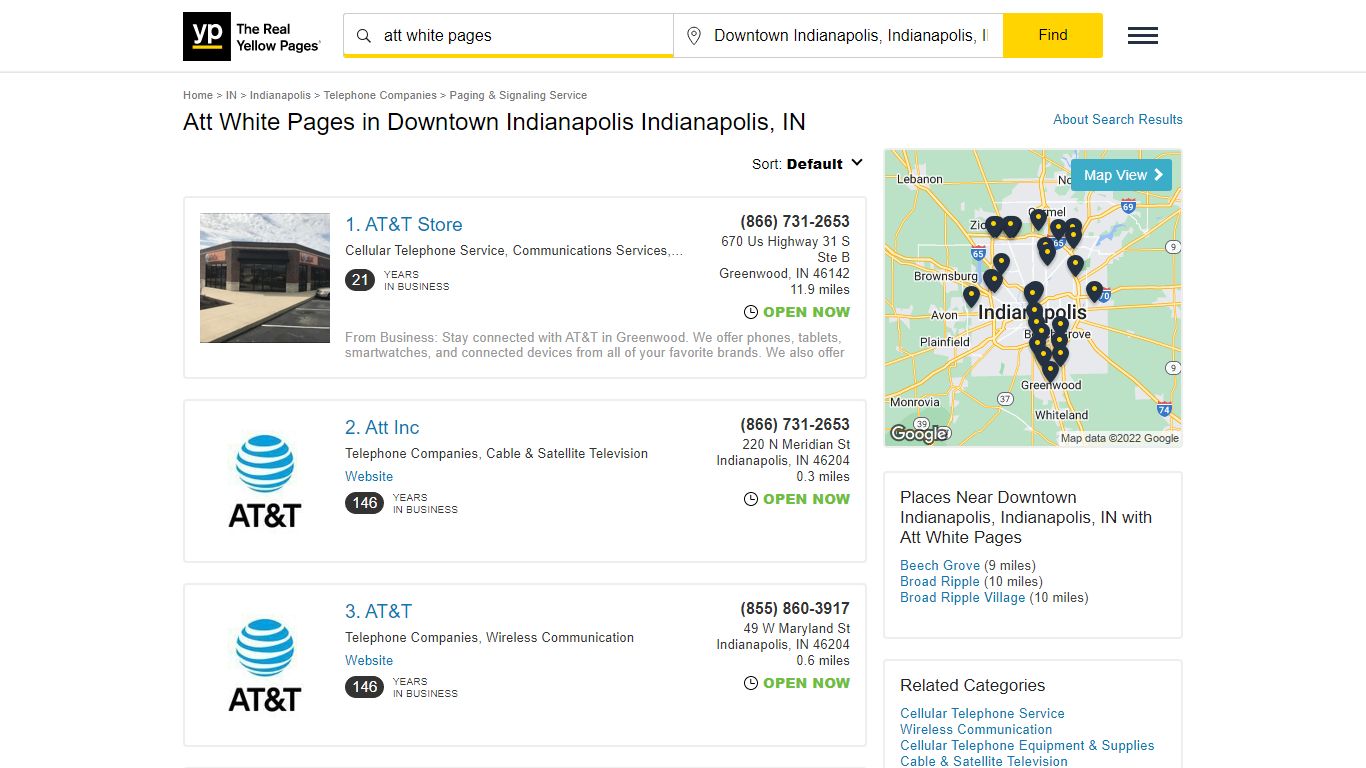The image size is (1366, 768).
Task: Open the Sort Default dropdown
Action: click(x=808, y=164)
